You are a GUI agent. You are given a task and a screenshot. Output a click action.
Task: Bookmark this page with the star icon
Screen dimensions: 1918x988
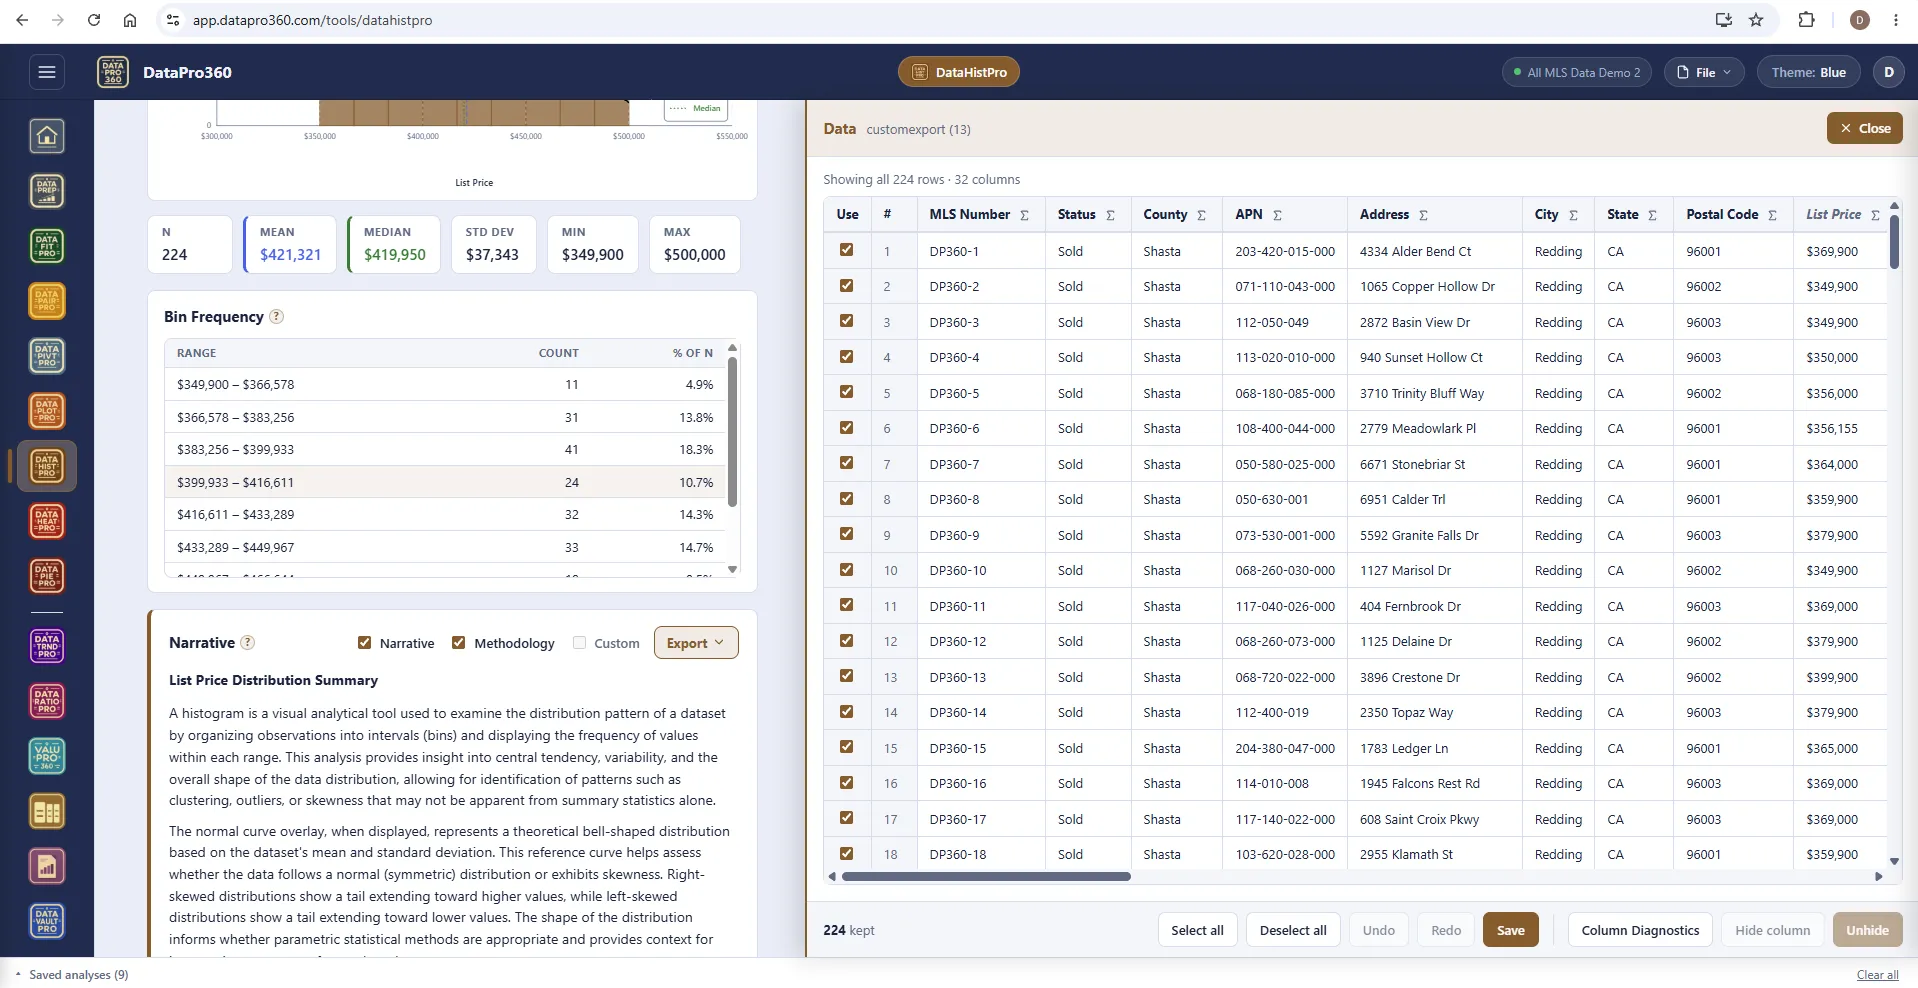(1756, 20)
